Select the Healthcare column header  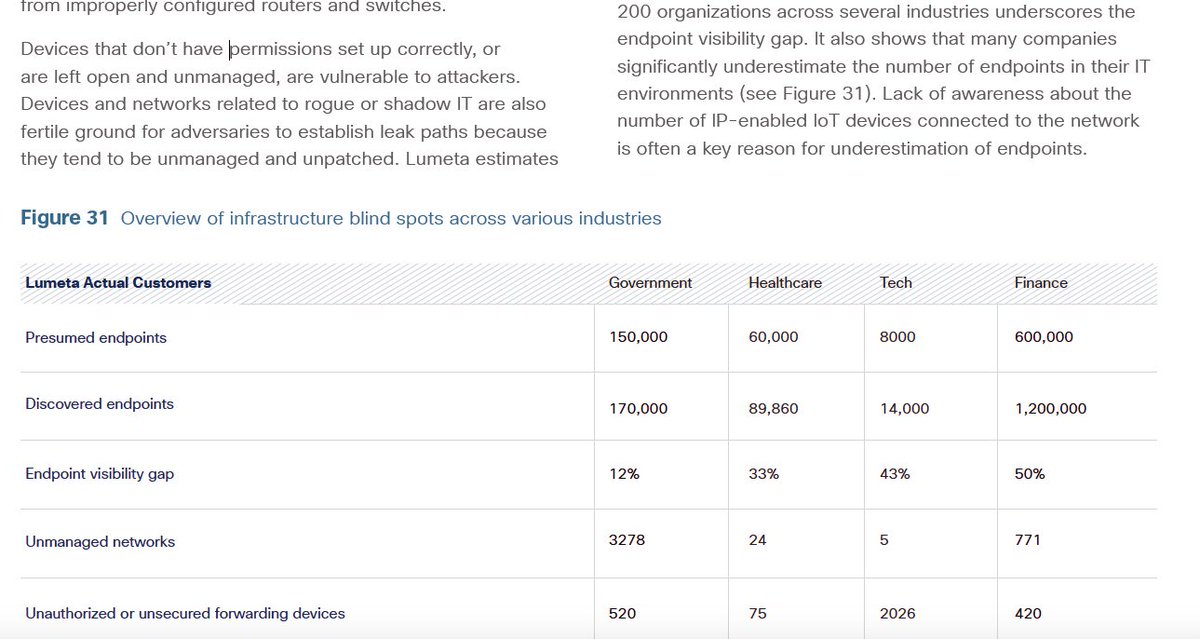784,283
